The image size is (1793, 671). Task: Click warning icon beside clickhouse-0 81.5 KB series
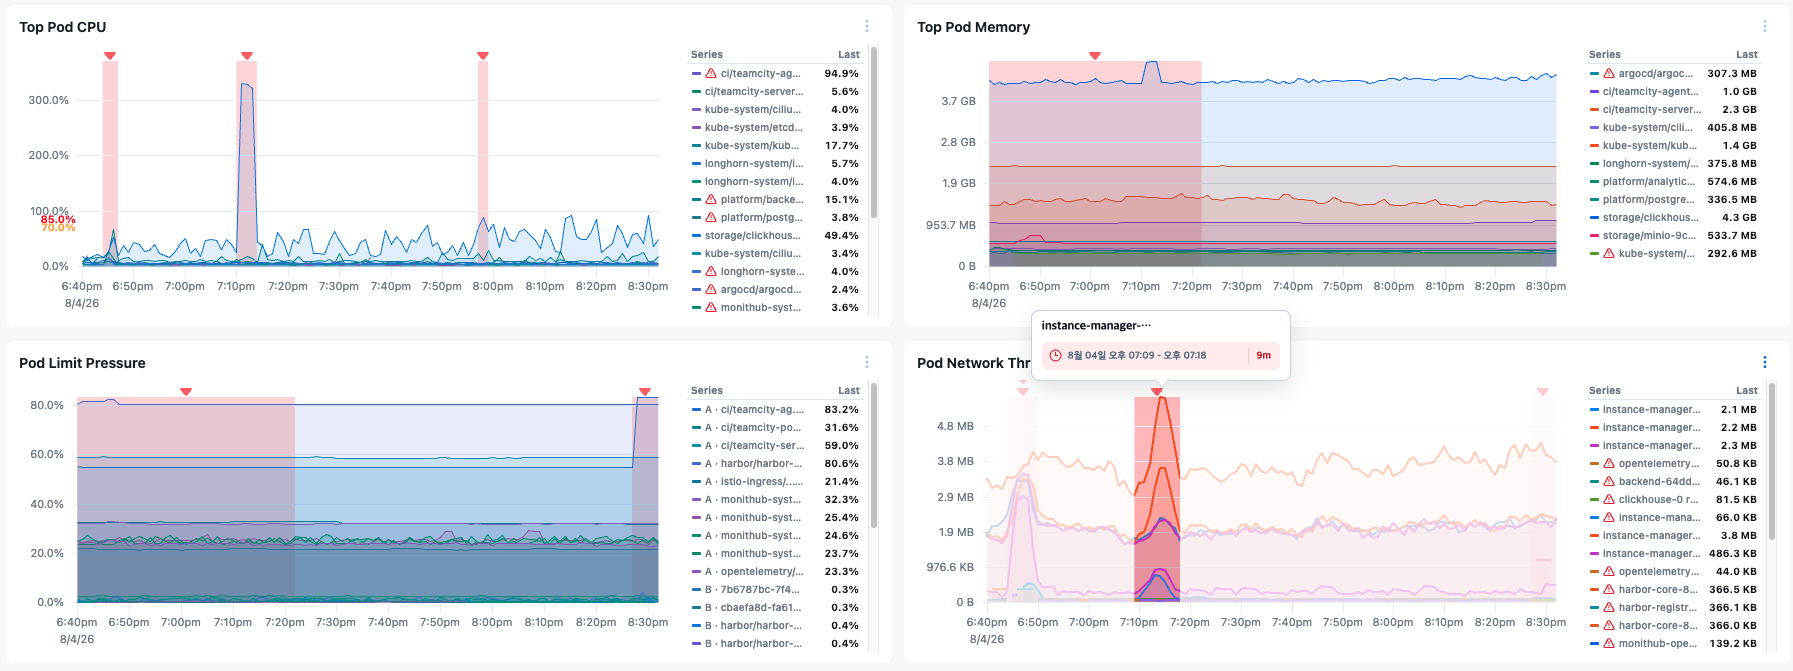[x=1609, y=500]
